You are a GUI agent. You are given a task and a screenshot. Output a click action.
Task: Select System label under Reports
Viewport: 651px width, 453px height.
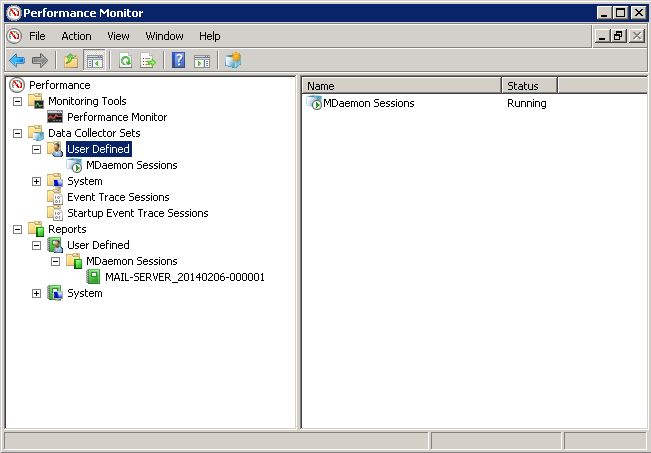coord(85,293)
